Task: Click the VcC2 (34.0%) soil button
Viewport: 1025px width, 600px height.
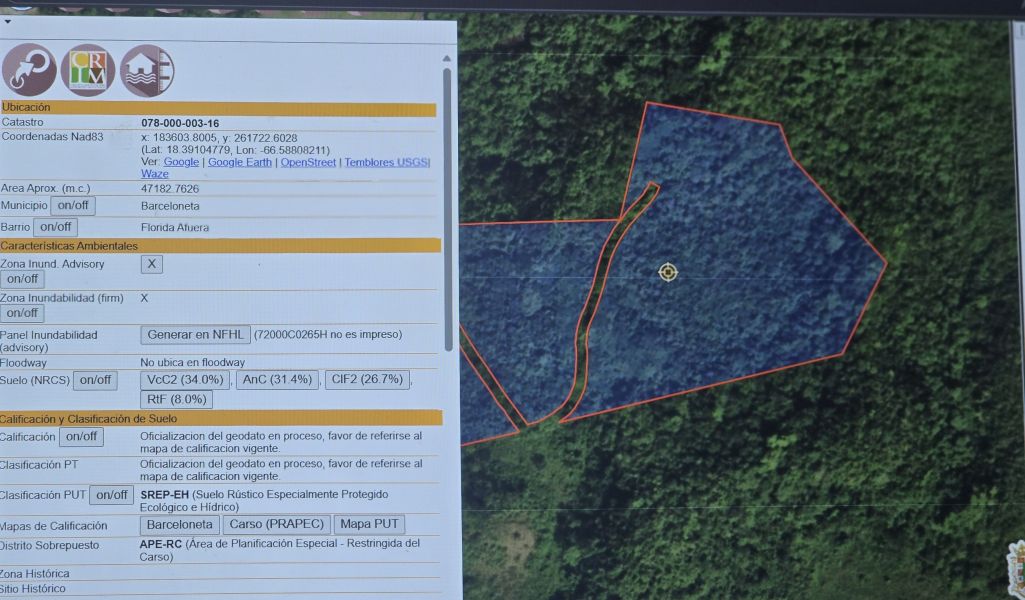Action: click(185, 380)
